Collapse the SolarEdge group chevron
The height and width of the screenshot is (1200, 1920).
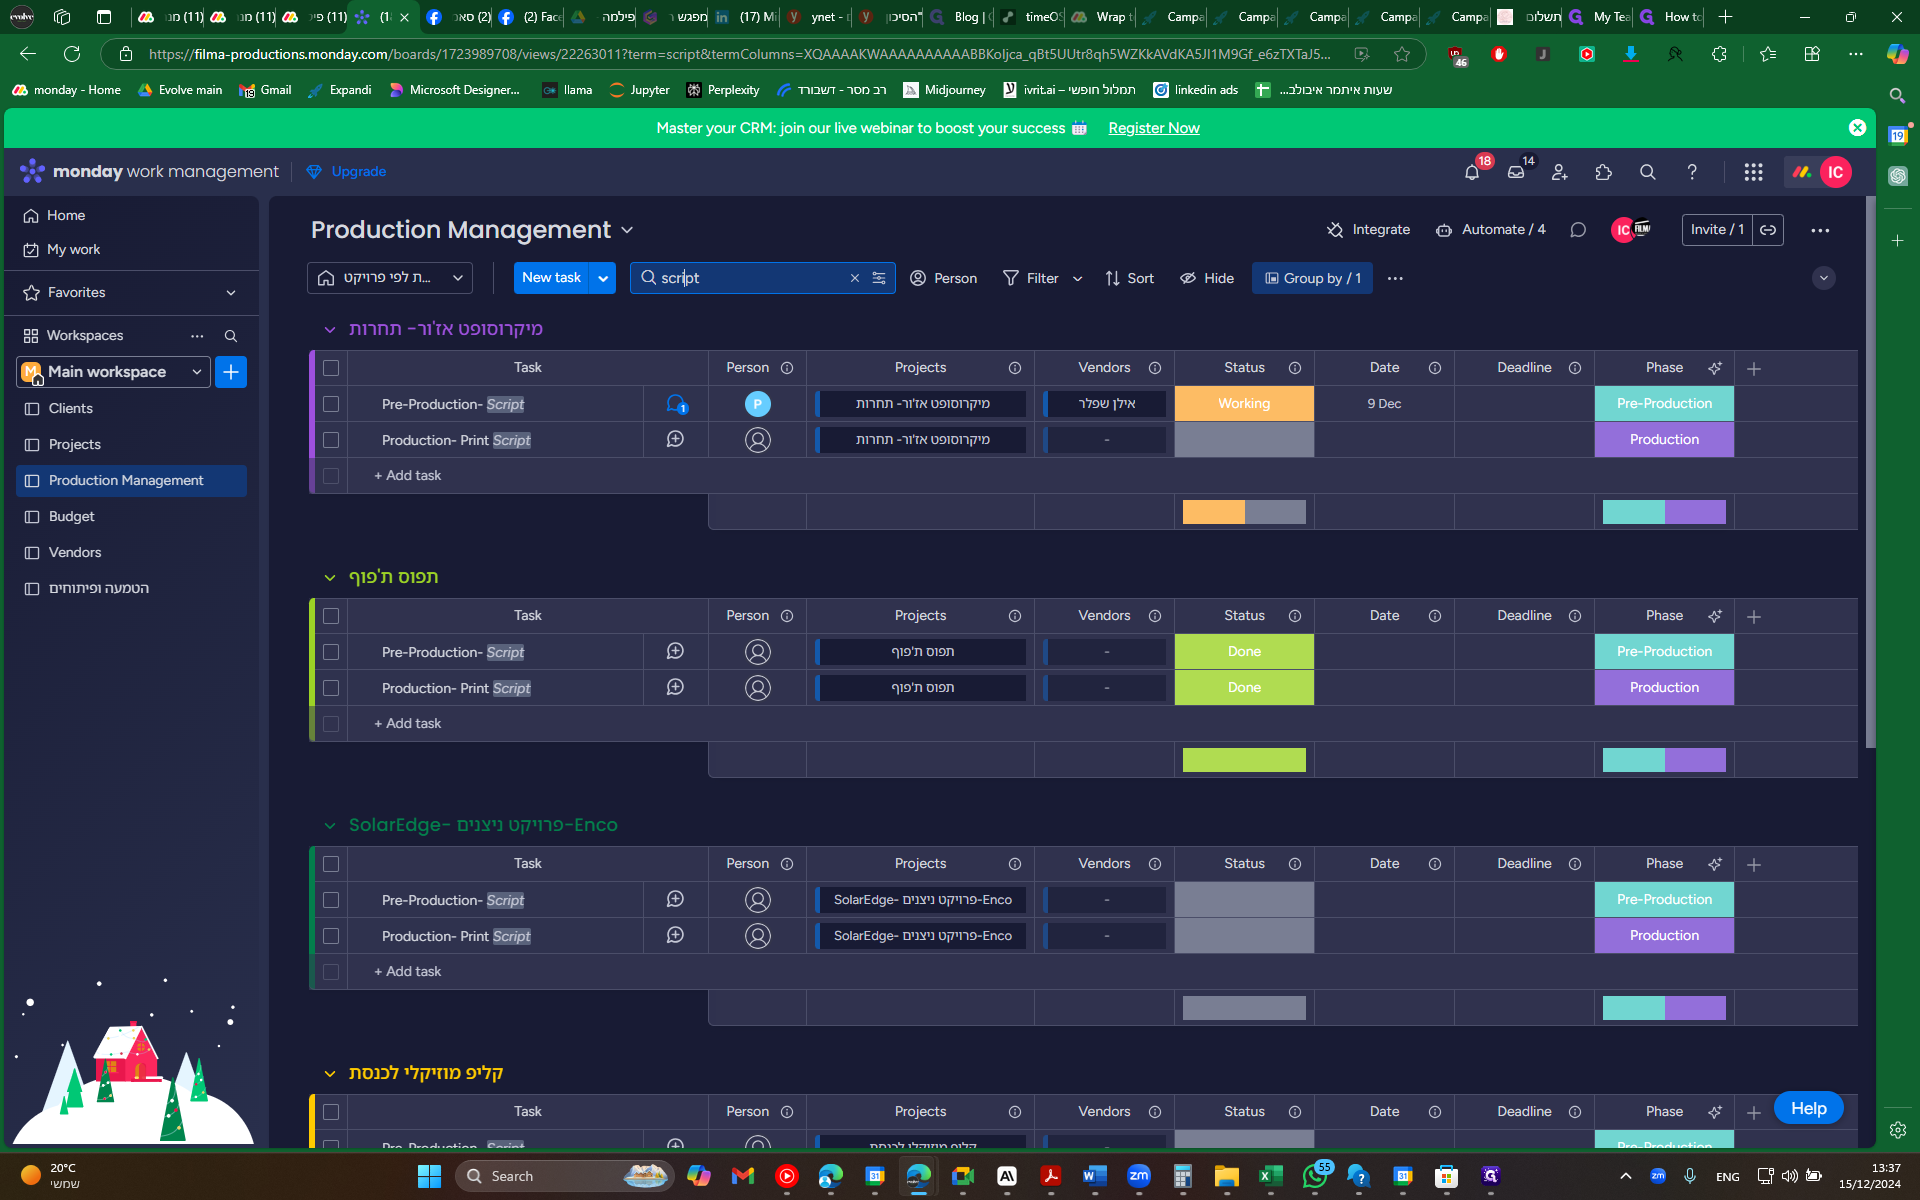click(329, 826)
